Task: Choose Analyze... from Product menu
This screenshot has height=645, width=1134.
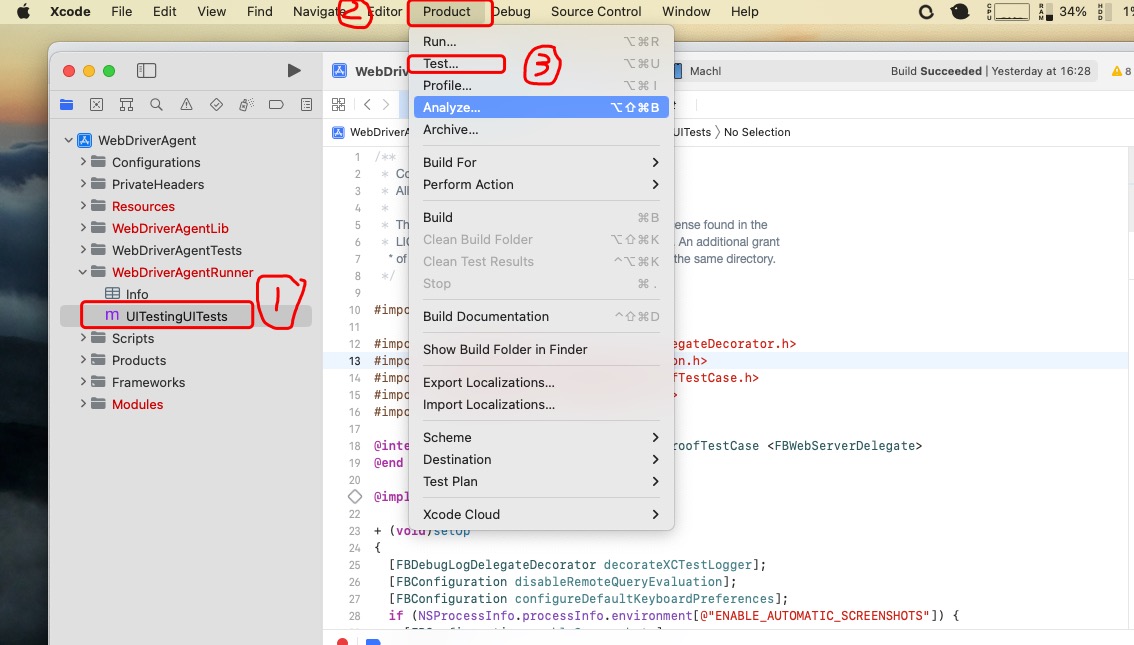Action: click(x=541, y=108)
